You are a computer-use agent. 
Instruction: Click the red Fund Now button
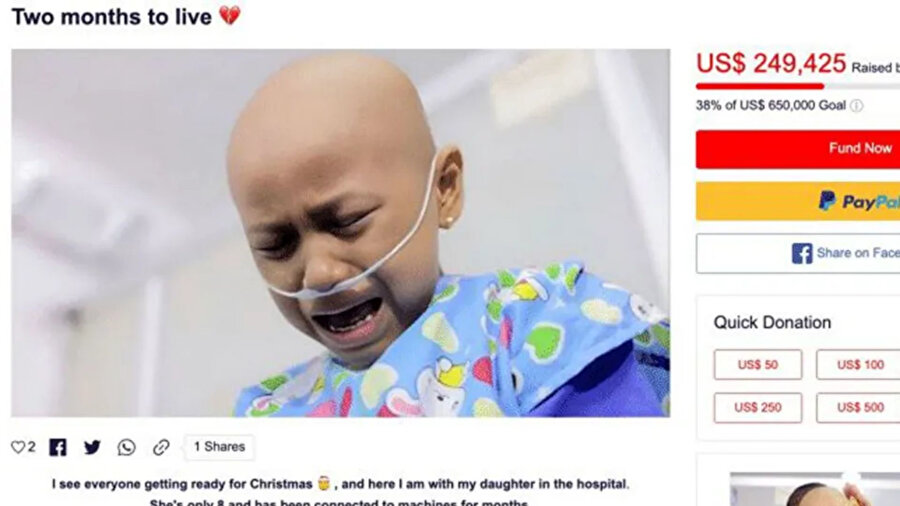[798, 149]
